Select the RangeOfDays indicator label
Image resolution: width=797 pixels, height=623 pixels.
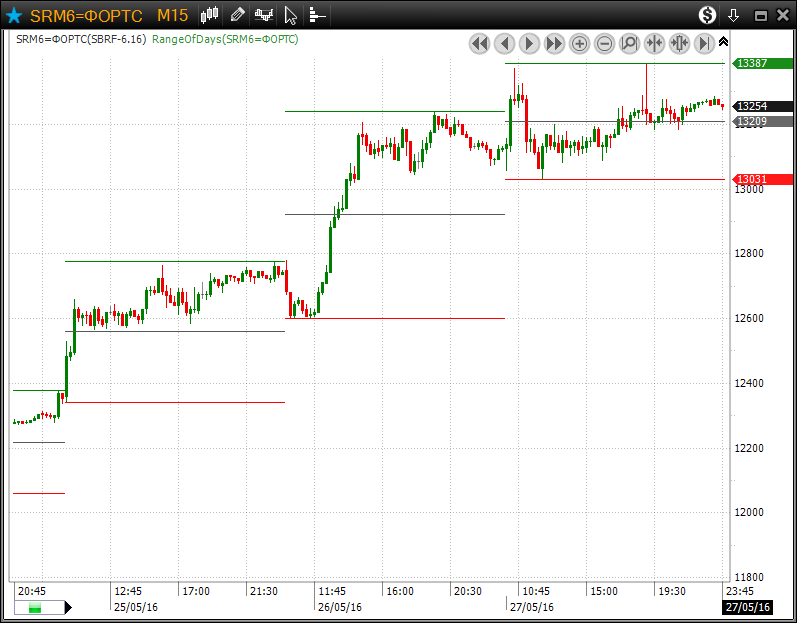tap(225, 39)
